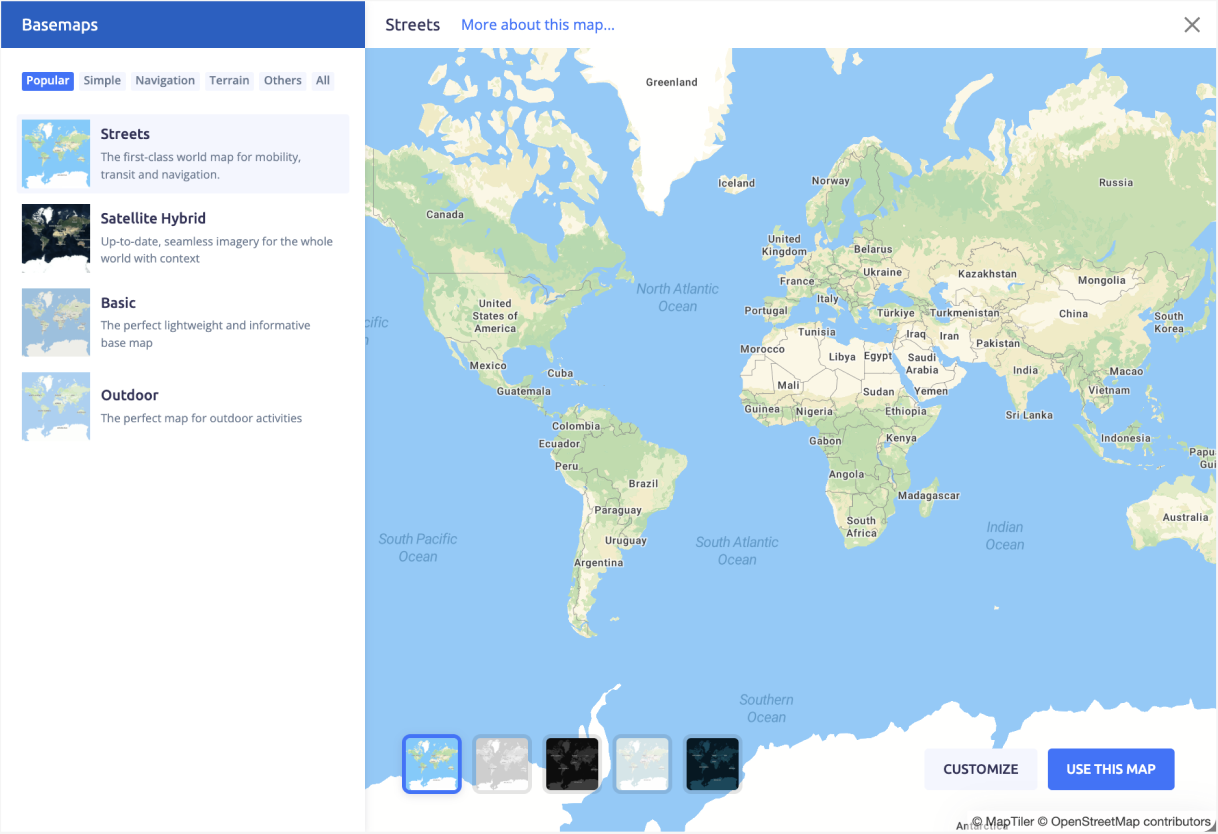Select the Streets basemap thumbnail in list
This screenshot has height=834, width=1218.
click(56, 154)
